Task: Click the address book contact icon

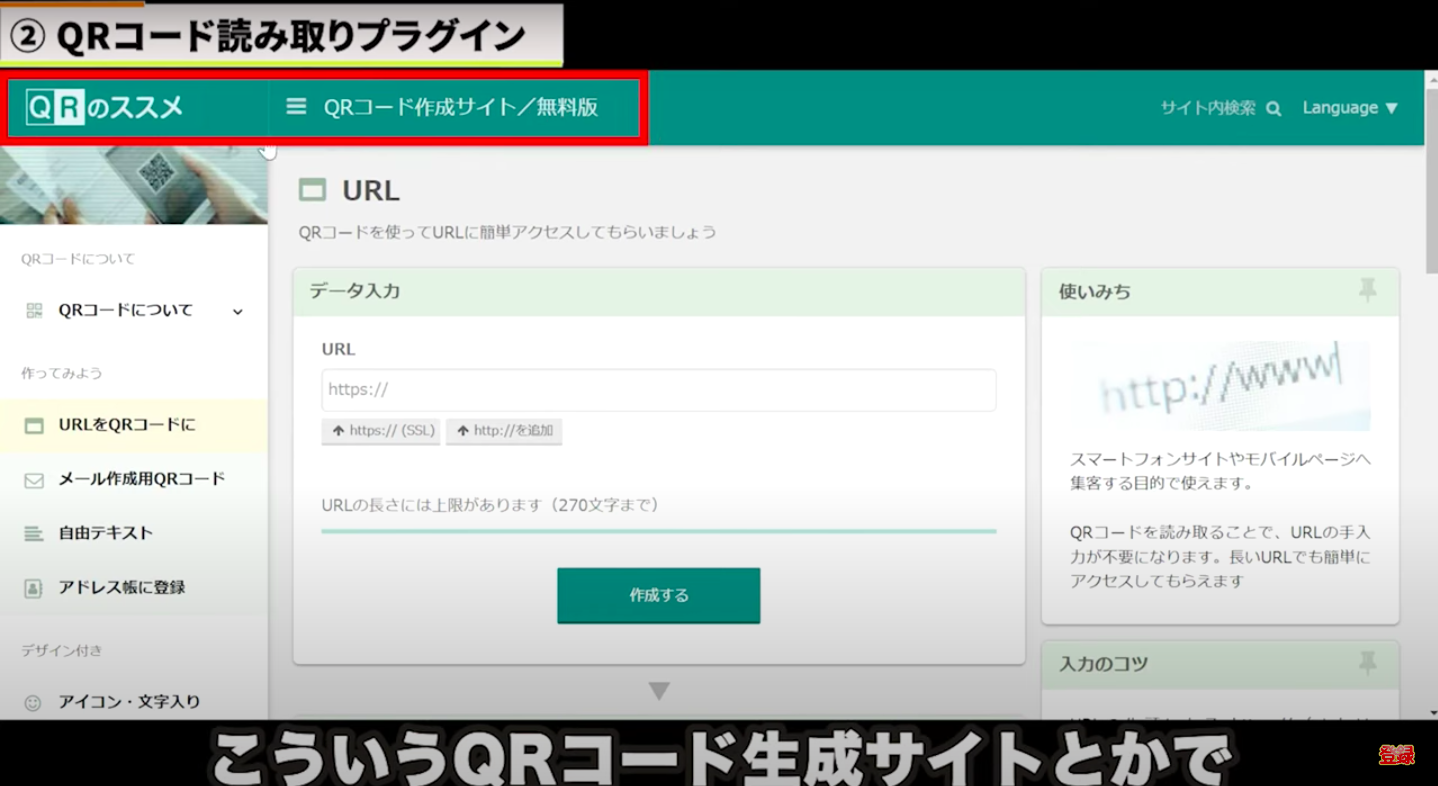Action: tap(34, 588)
